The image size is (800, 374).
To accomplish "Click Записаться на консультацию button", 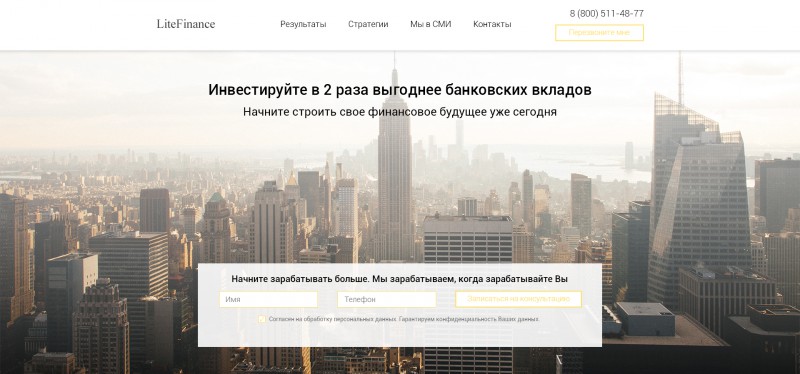I will tap(518, 299).
